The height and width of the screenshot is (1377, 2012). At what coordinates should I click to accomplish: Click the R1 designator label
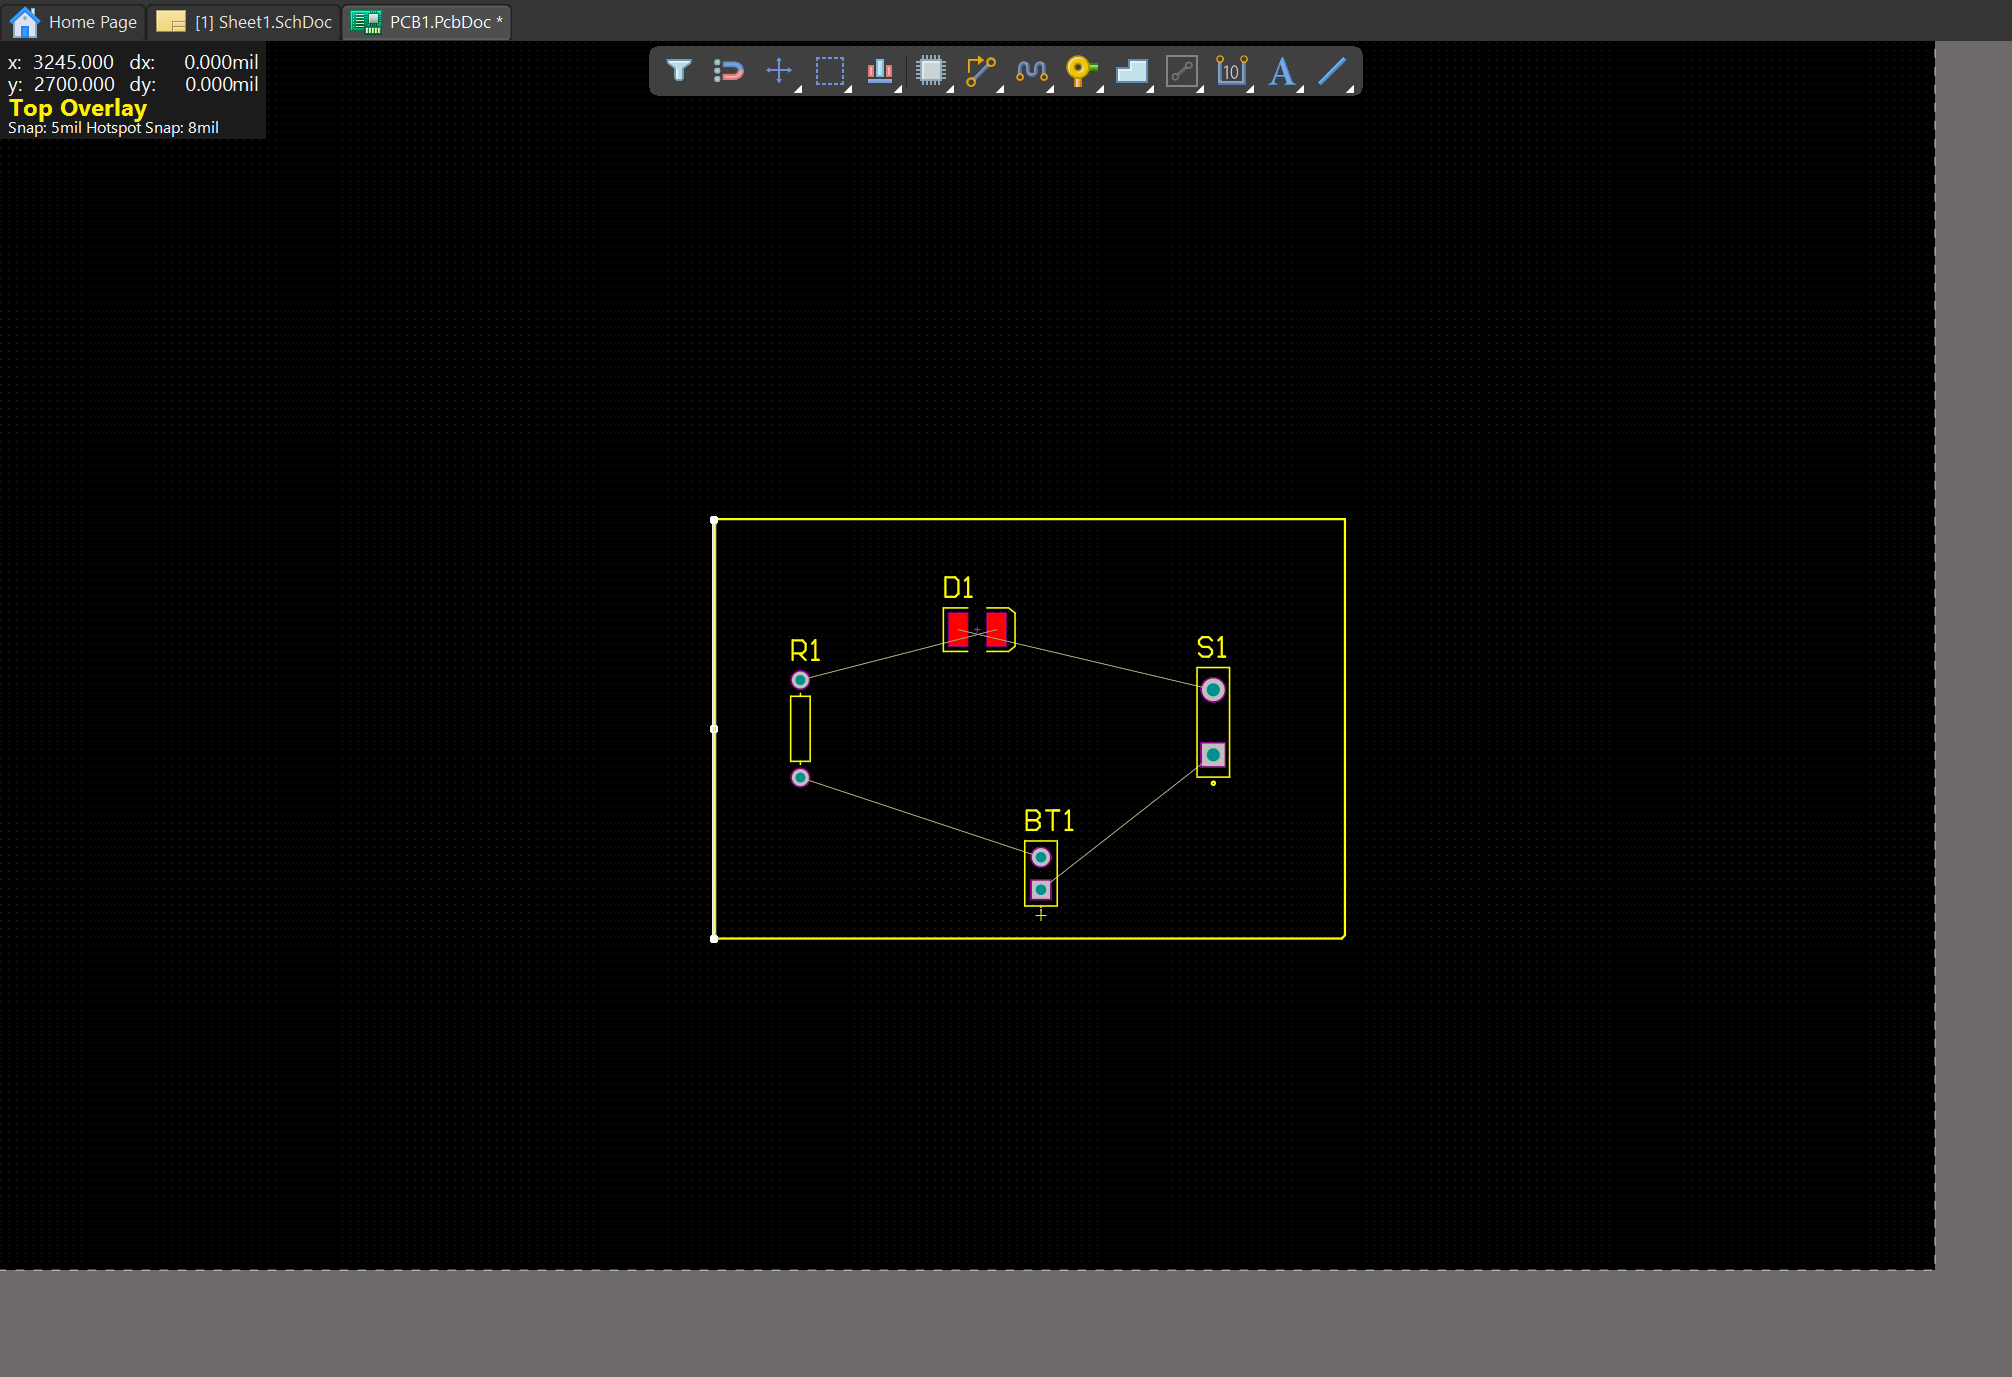point(805,651)
